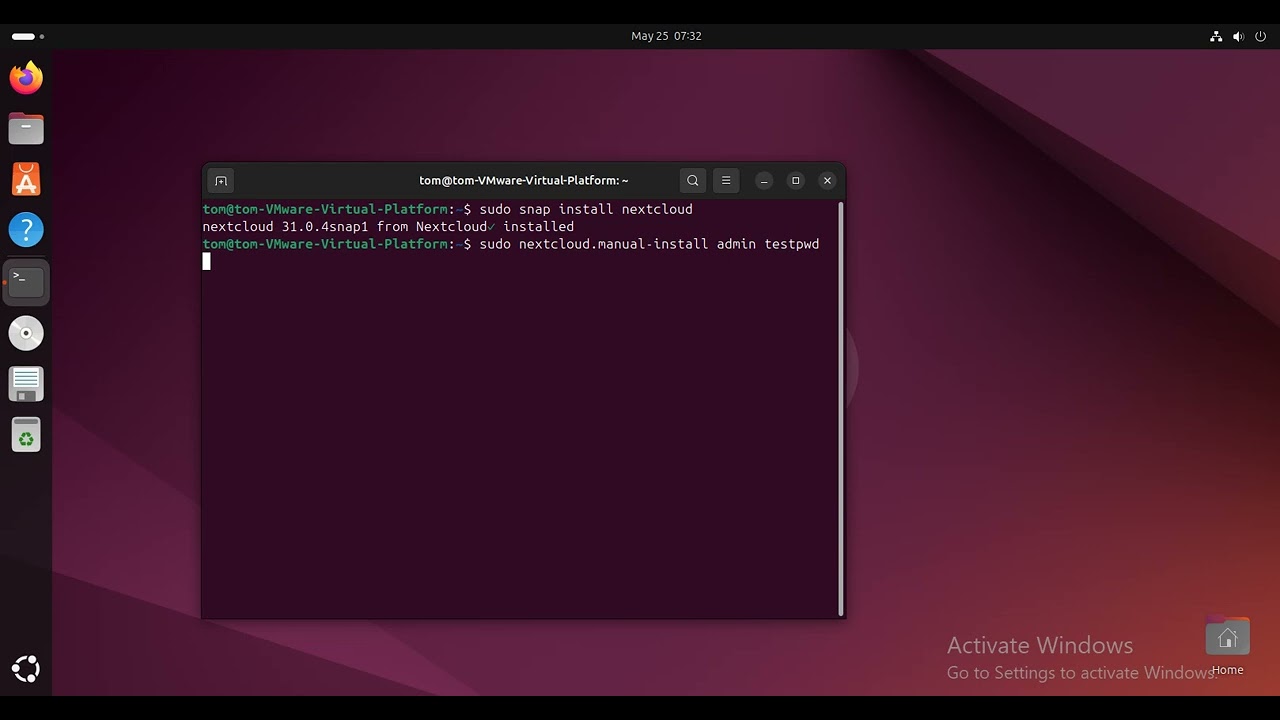The image size is (1280, 720).
Task: Open the Home folder desktop icon
Action: tap(1227, 646)
